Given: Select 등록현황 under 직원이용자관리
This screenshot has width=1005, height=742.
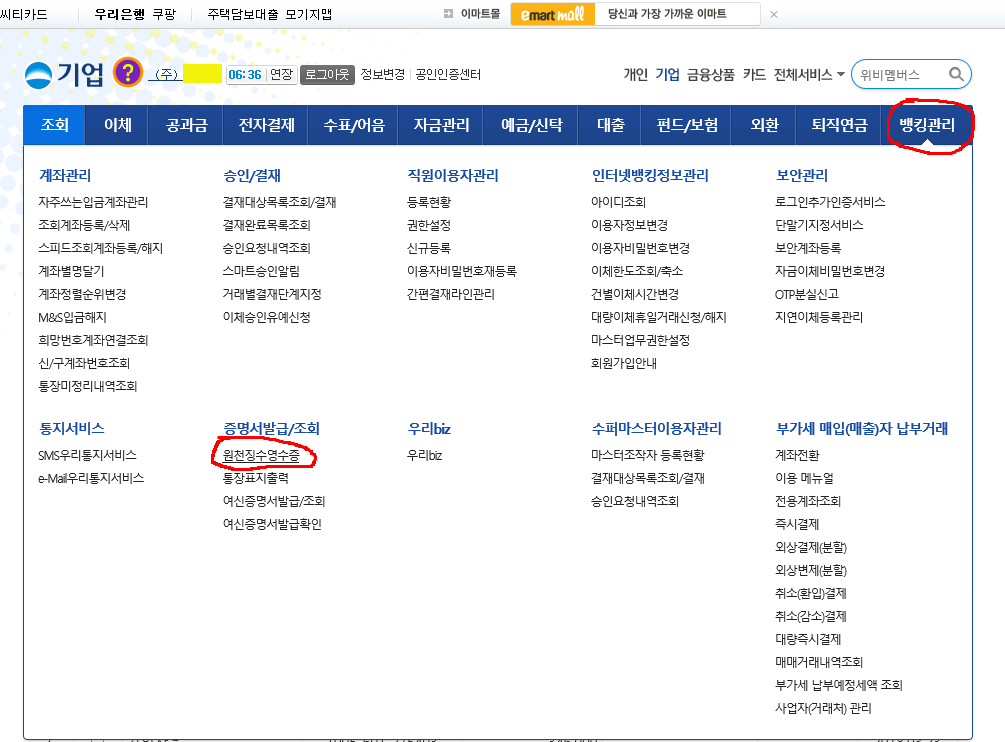Looking at the screenshot, I should (429, 202).
